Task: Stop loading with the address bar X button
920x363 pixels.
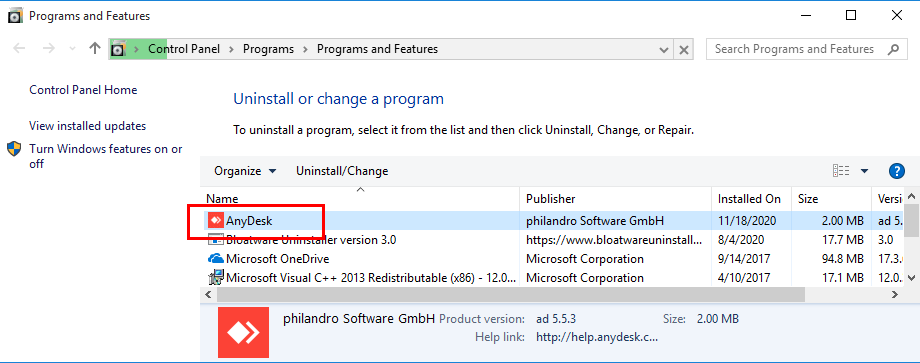Action: 683,49
